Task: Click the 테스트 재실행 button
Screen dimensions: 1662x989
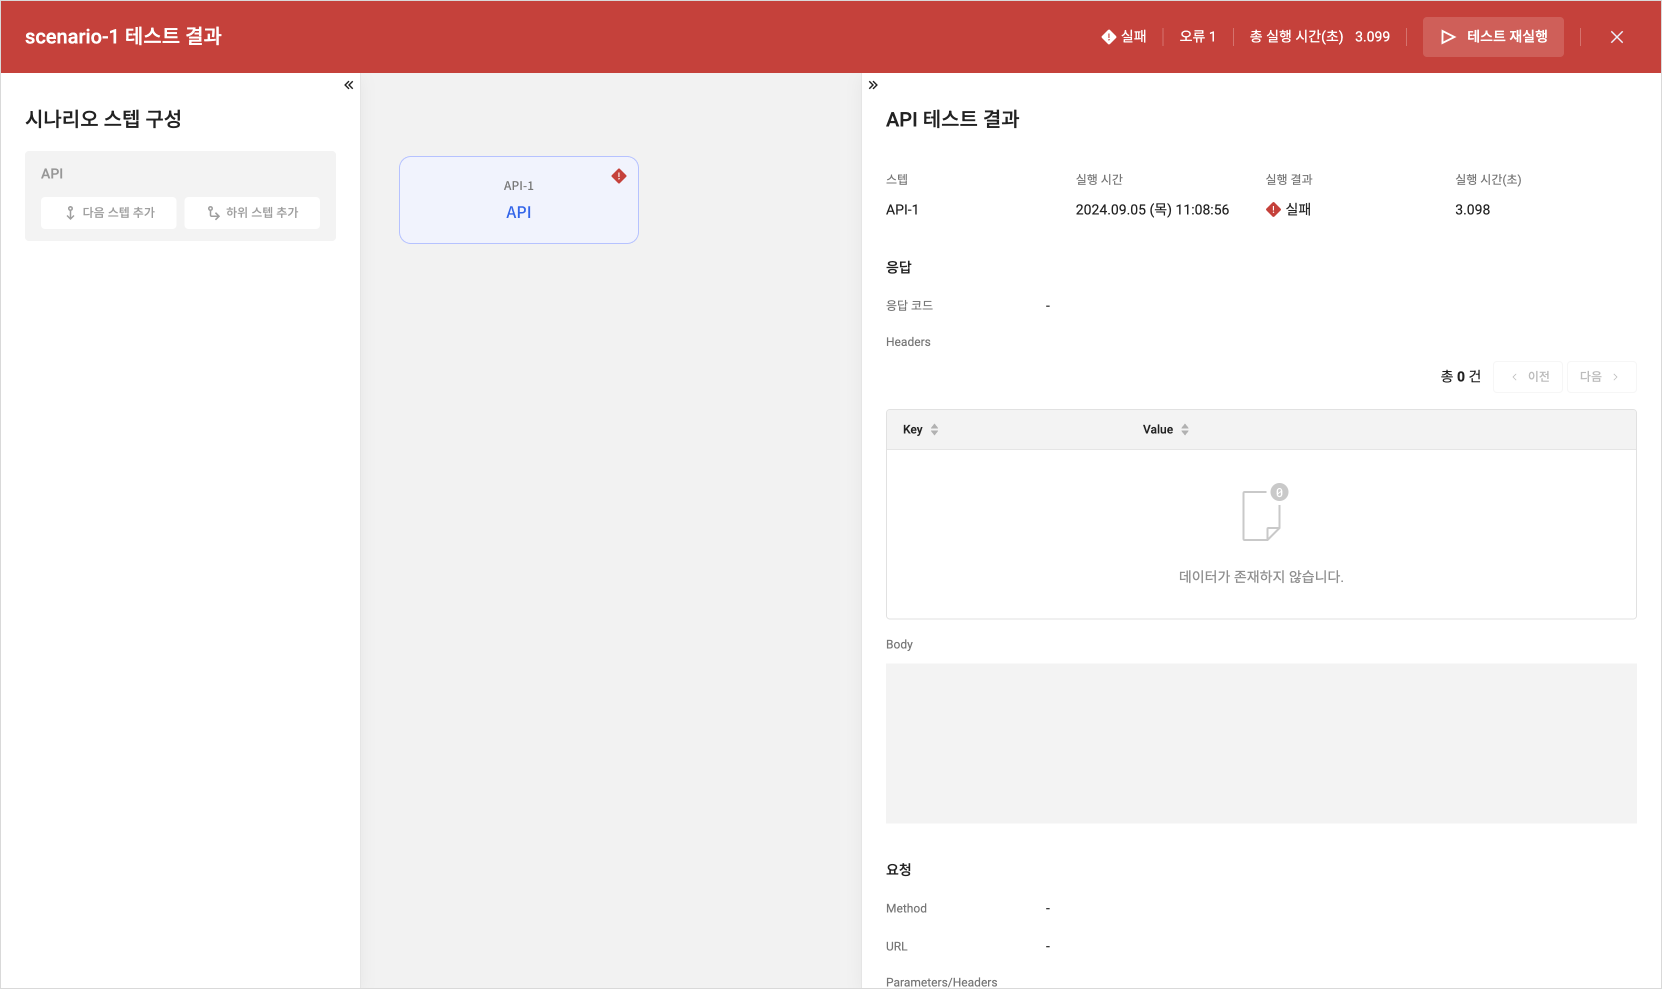Action: click(1493, 37)
